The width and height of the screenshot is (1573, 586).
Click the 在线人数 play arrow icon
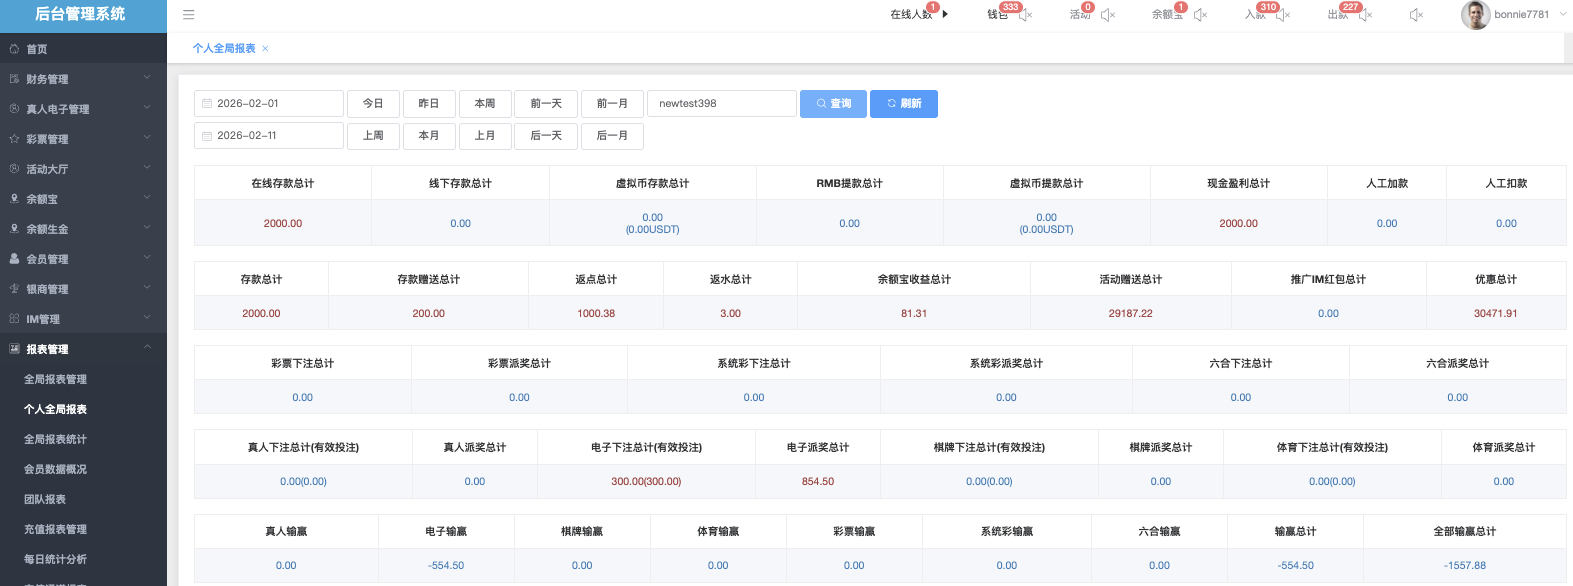point(945,14)
